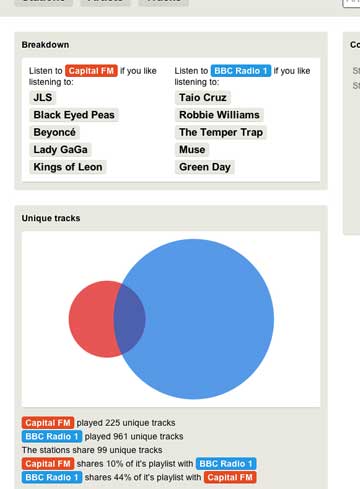Screen dimensions: 360x489
Task: Click the Capital FM badge in Breakdown
Action: pyautogui.click(x=91, y=71)
